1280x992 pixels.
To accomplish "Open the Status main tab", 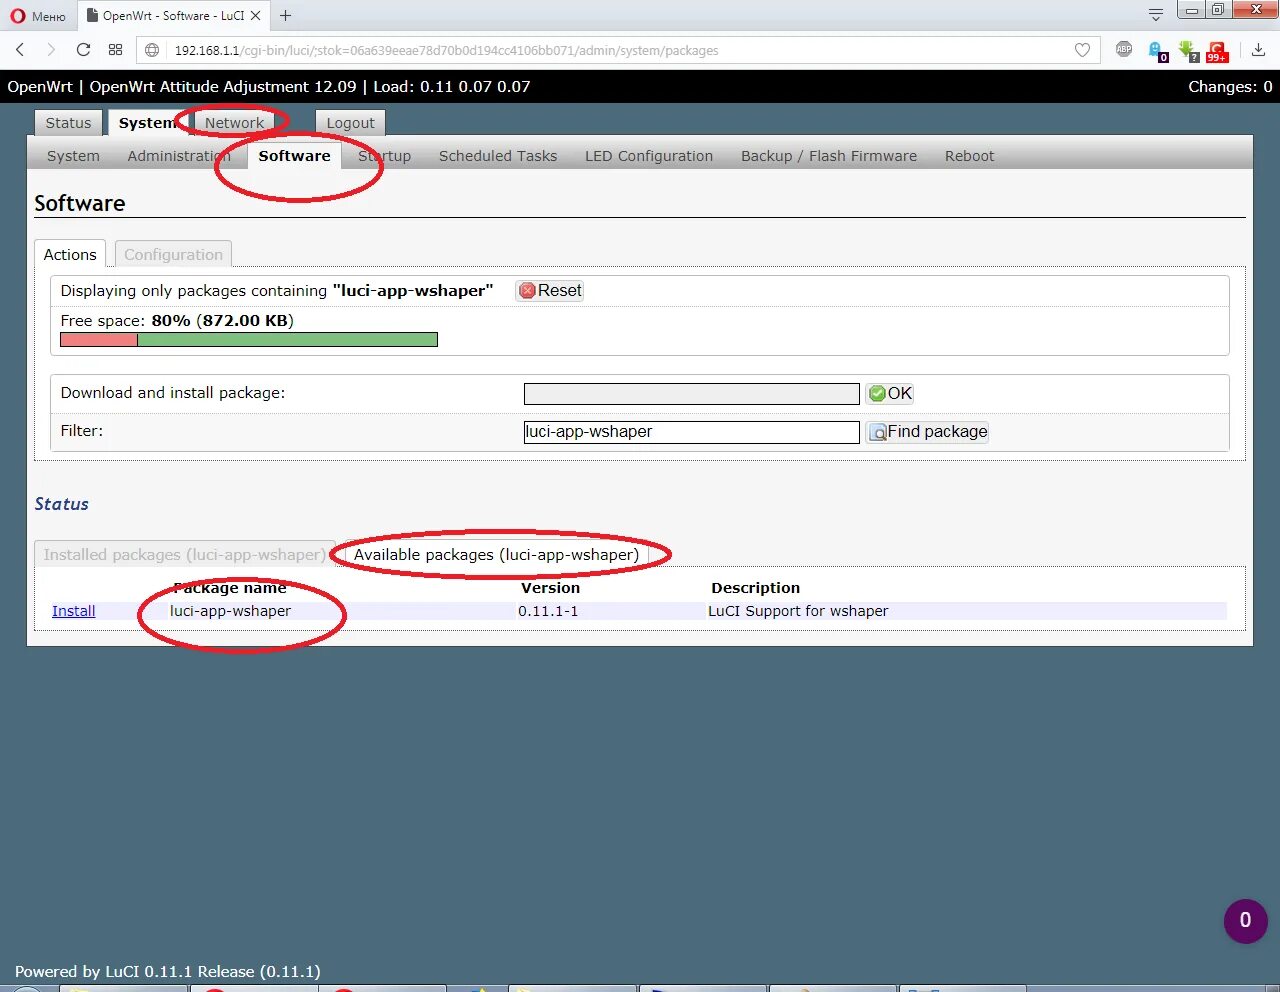I will tap(68, 123).
